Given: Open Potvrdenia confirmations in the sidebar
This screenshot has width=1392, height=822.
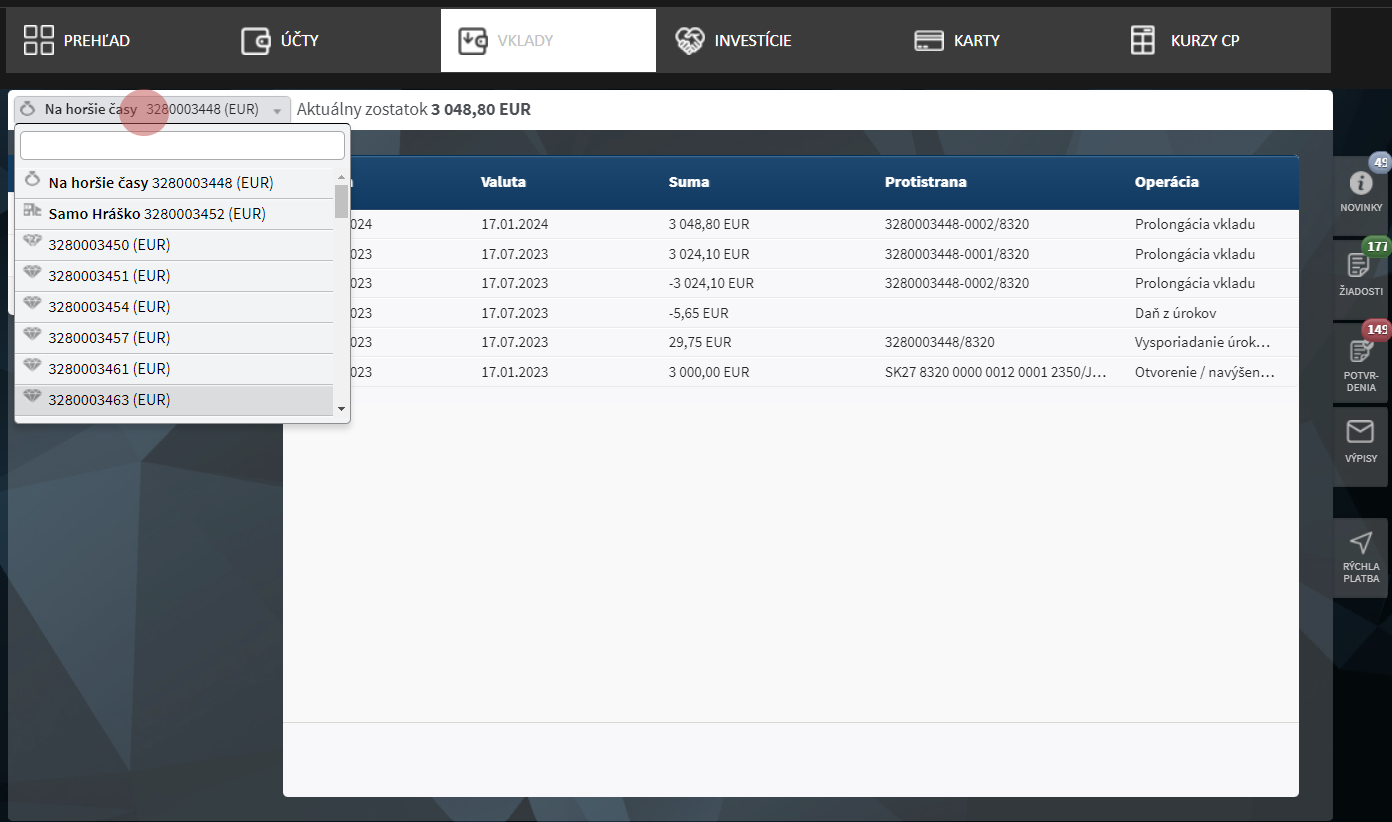Looking at the screenshot, I should click(1360, 360).
